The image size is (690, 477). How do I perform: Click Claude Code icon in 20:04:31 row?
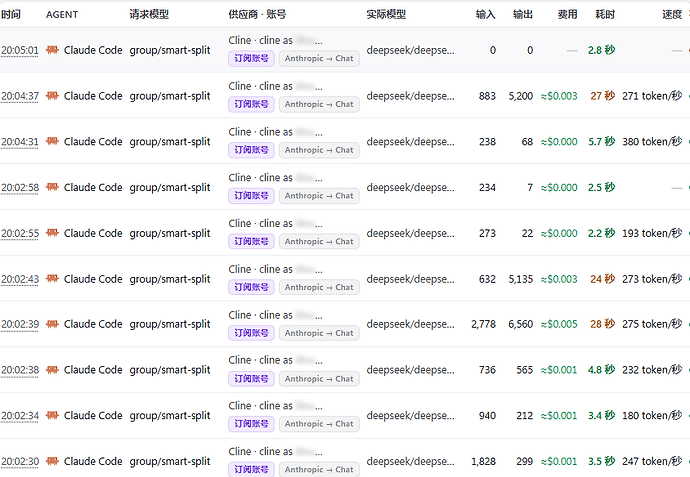click(x=52, y=142)
